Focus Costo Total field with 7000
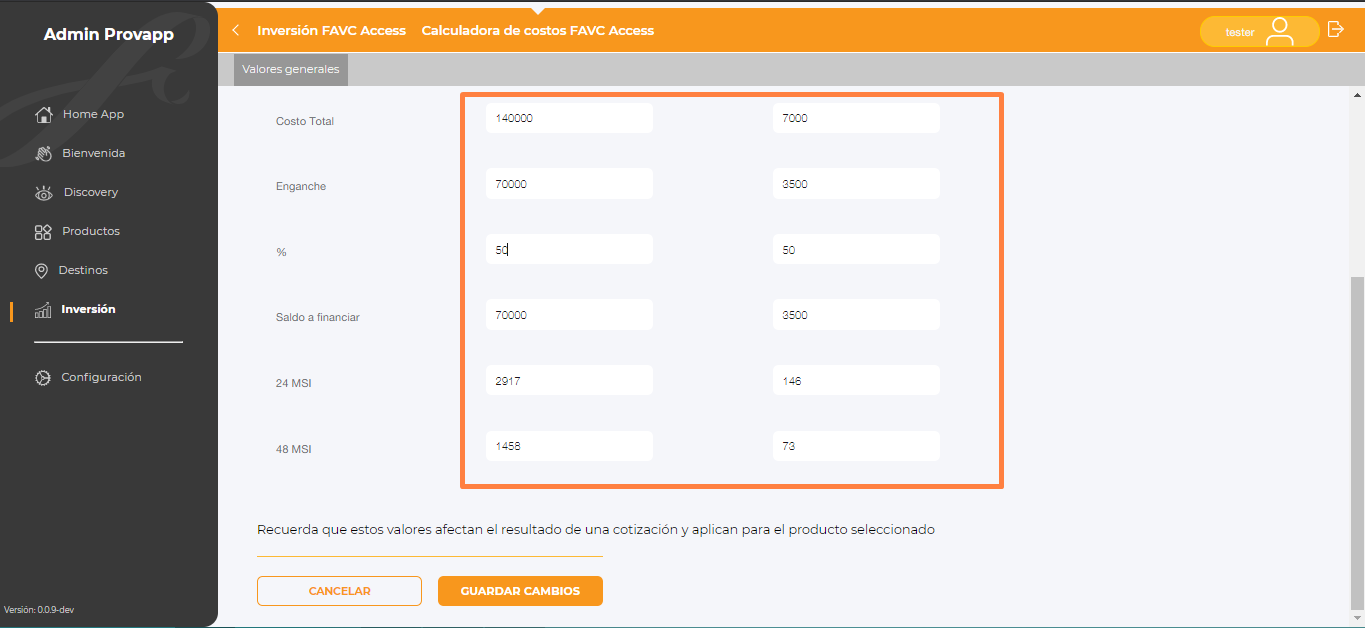1365x628 pixels. (856, 118)
